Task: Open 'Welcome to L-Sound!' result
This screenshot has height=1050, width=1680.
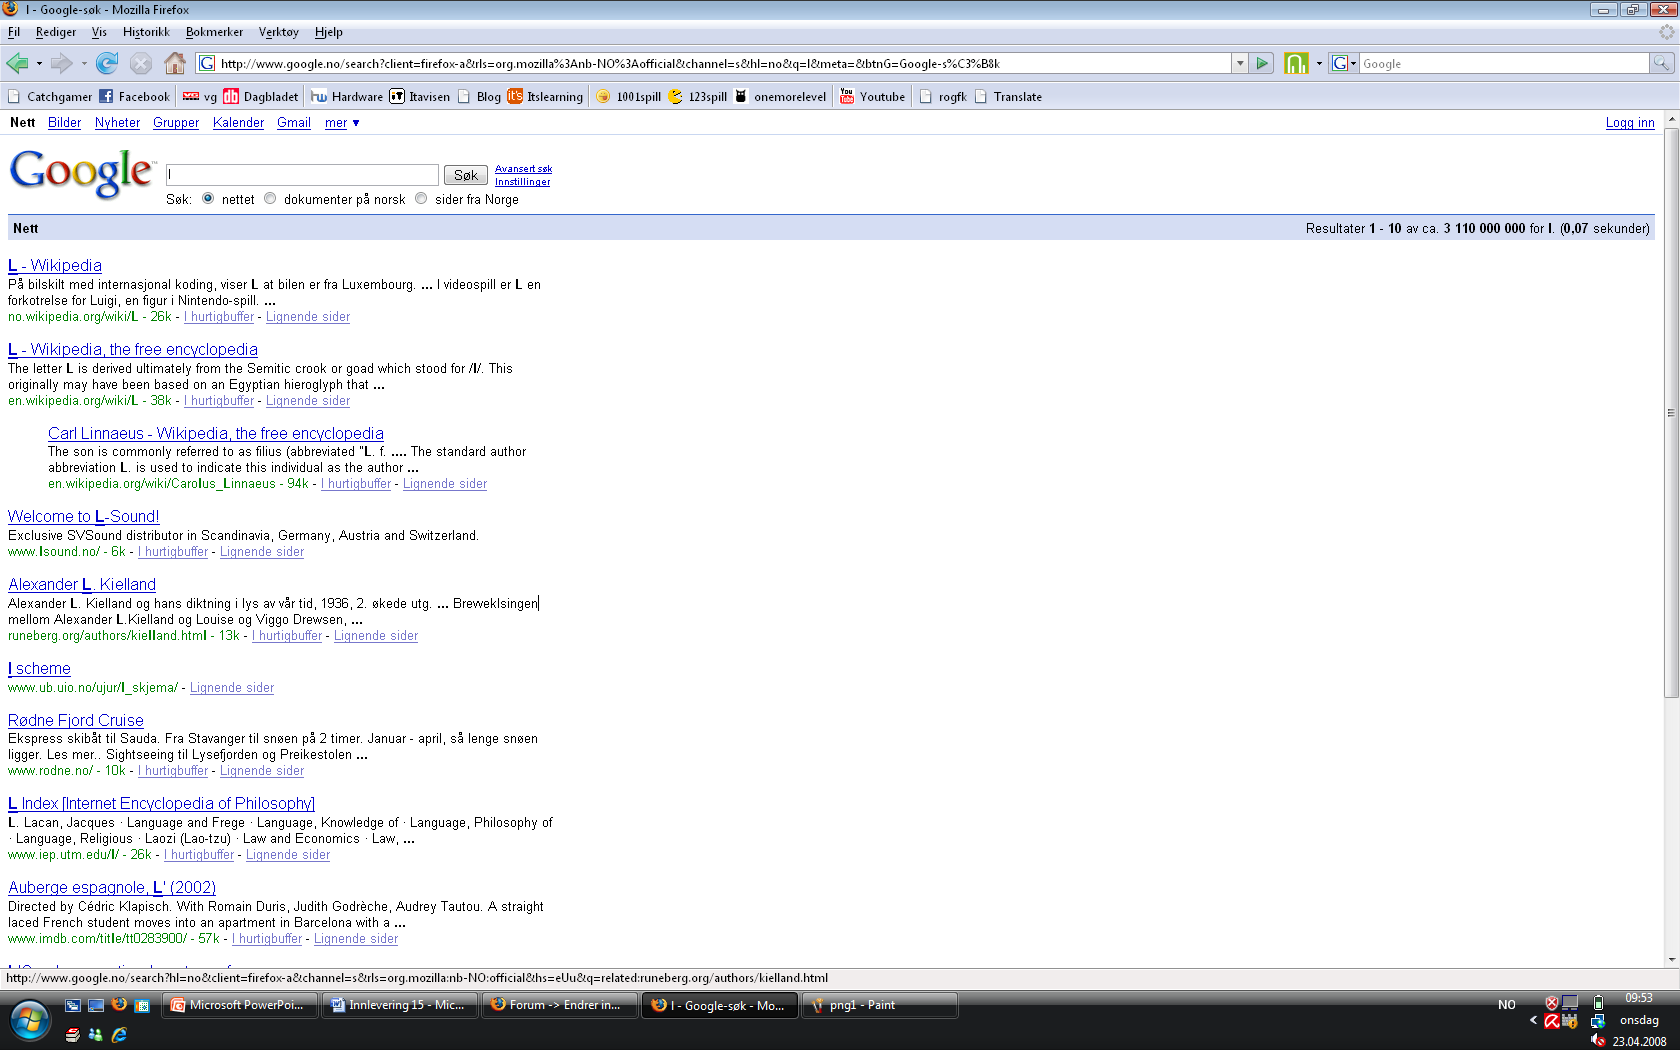Action: pyautogui.click(x=84, y=516)
